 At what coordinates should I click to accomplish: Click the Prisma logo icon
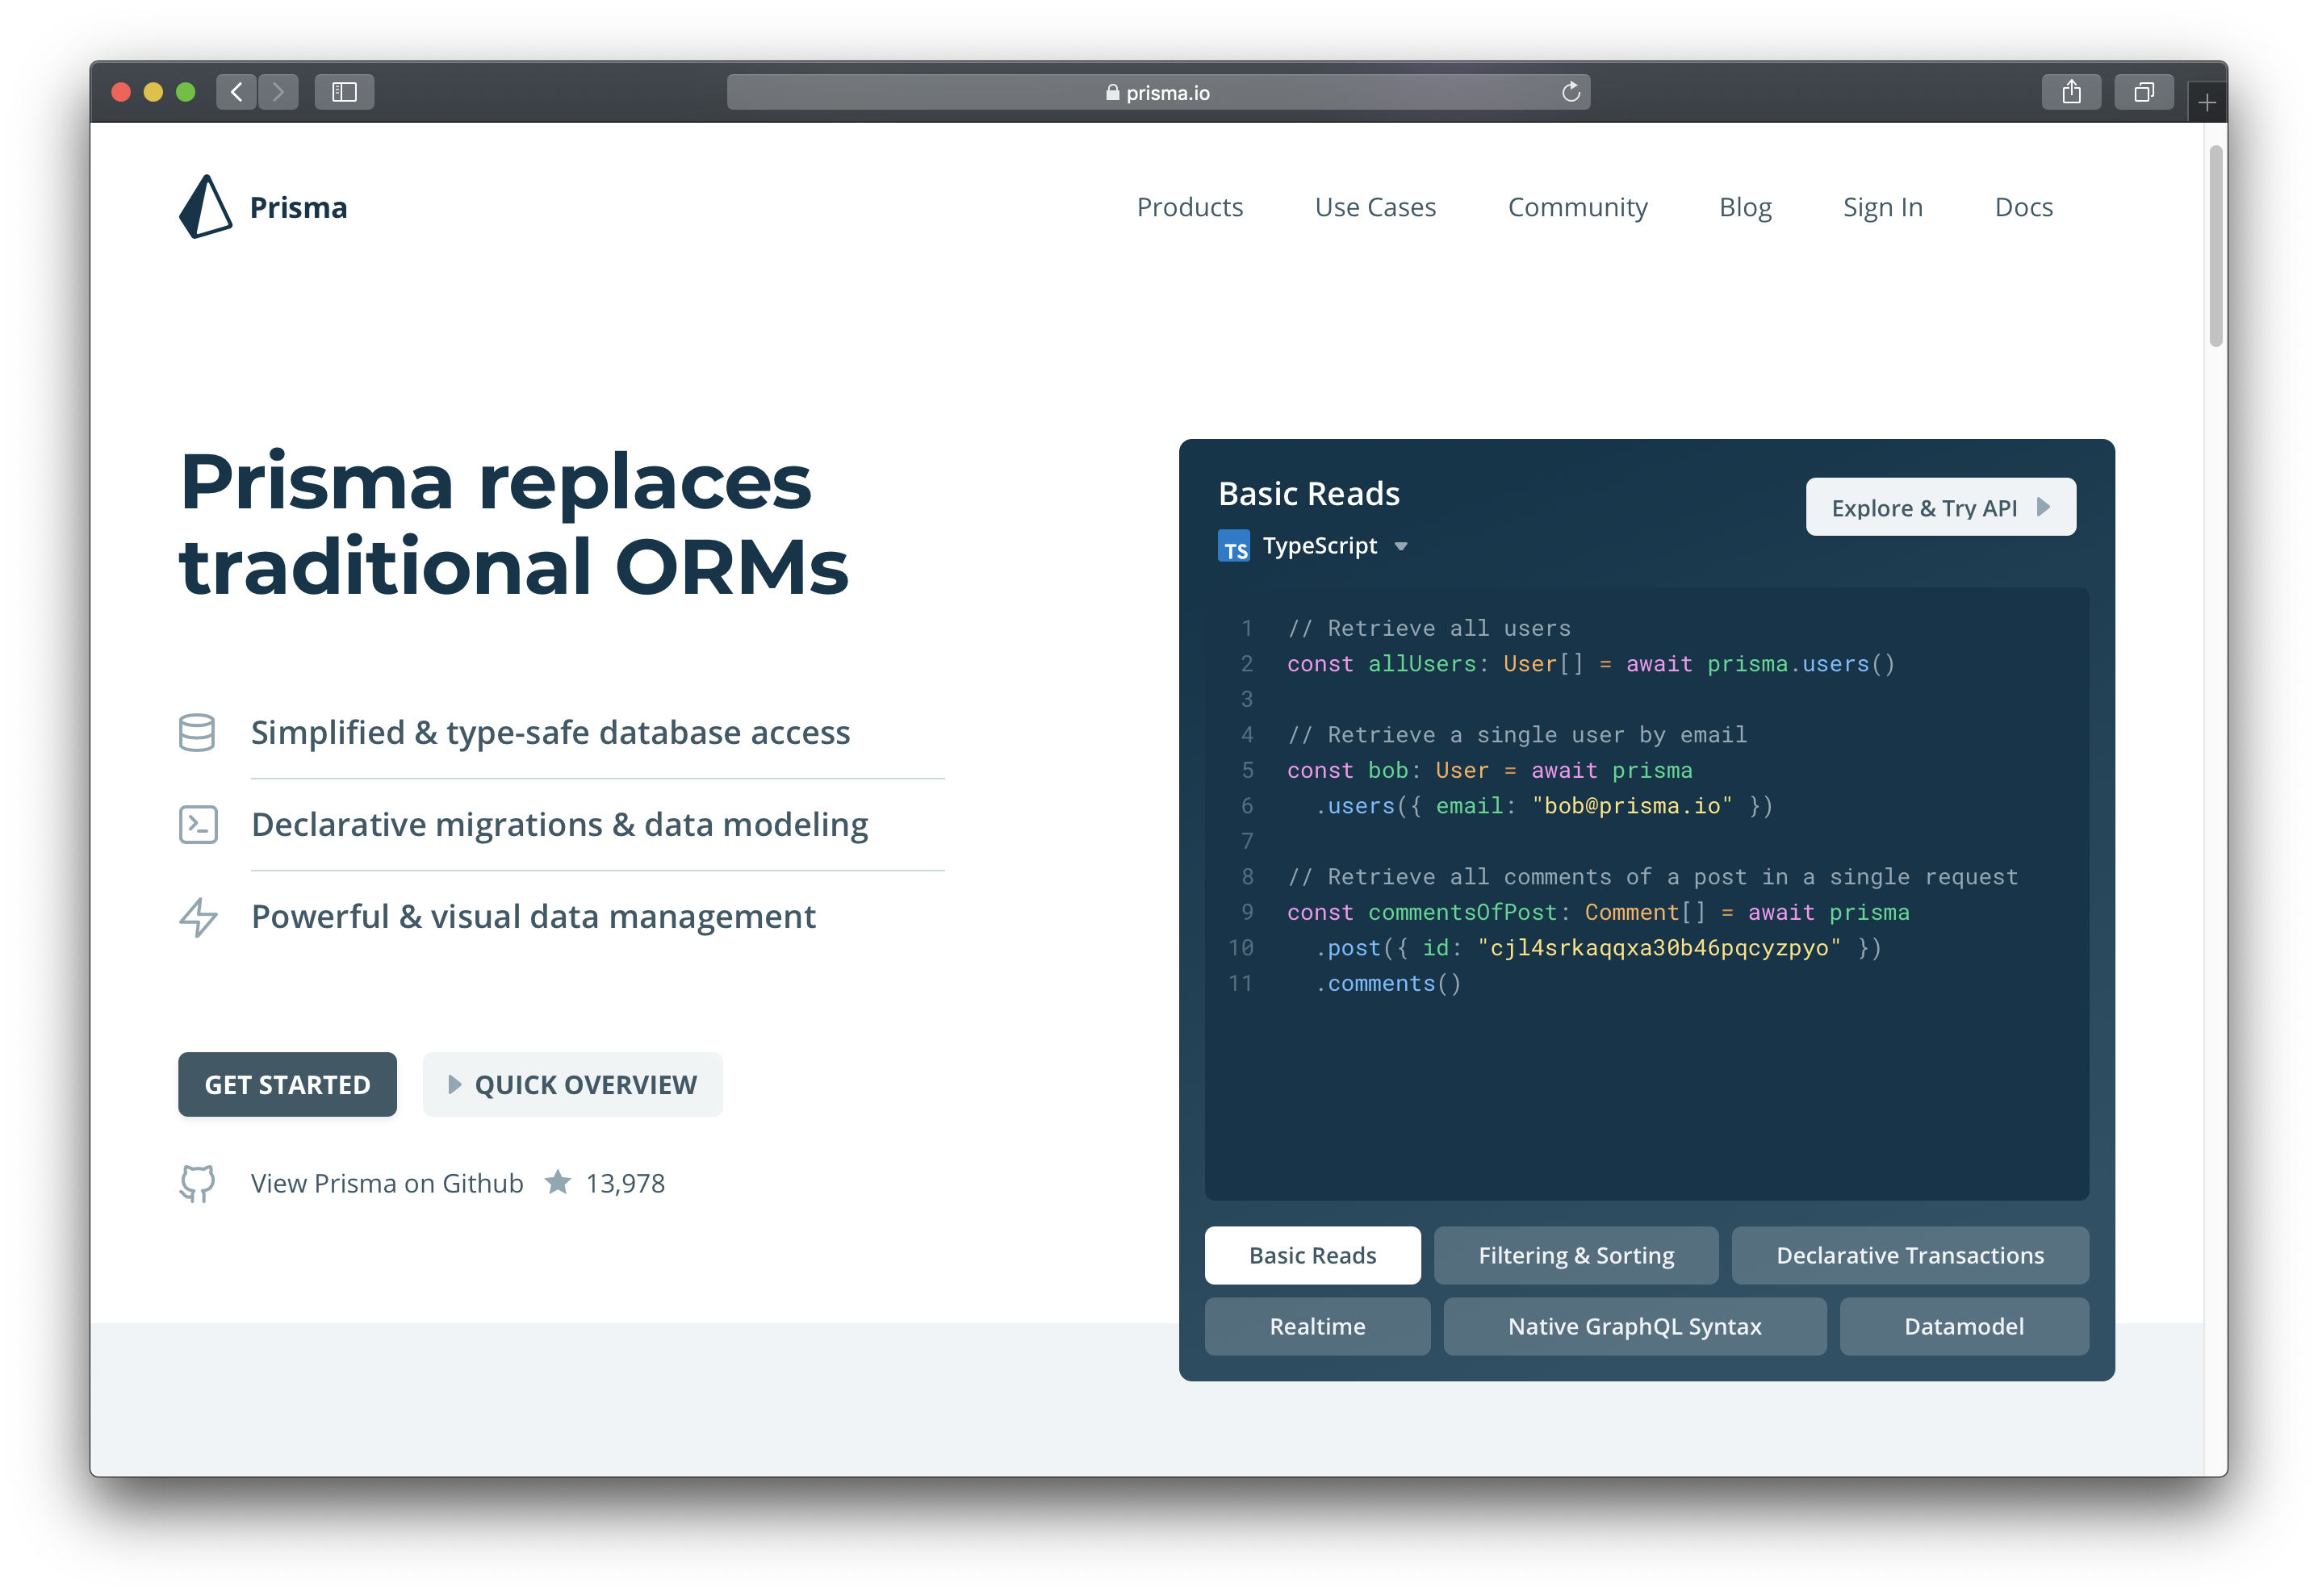[205, 207]
